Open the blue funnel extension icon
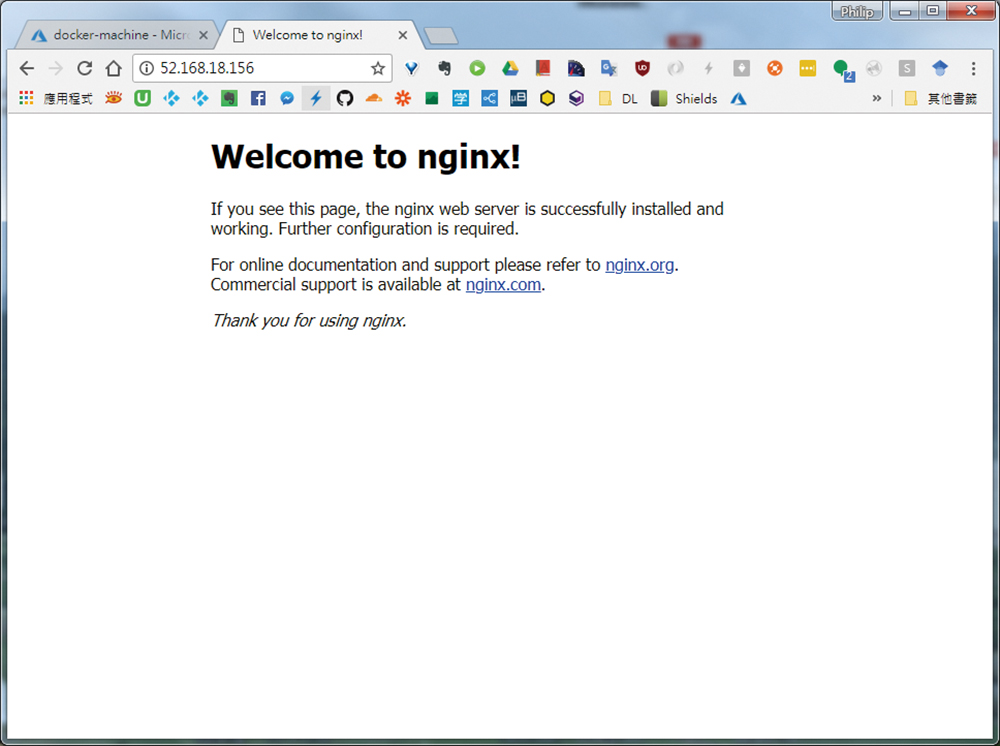This screenshot has width=1000, height=746. (411, 68)
